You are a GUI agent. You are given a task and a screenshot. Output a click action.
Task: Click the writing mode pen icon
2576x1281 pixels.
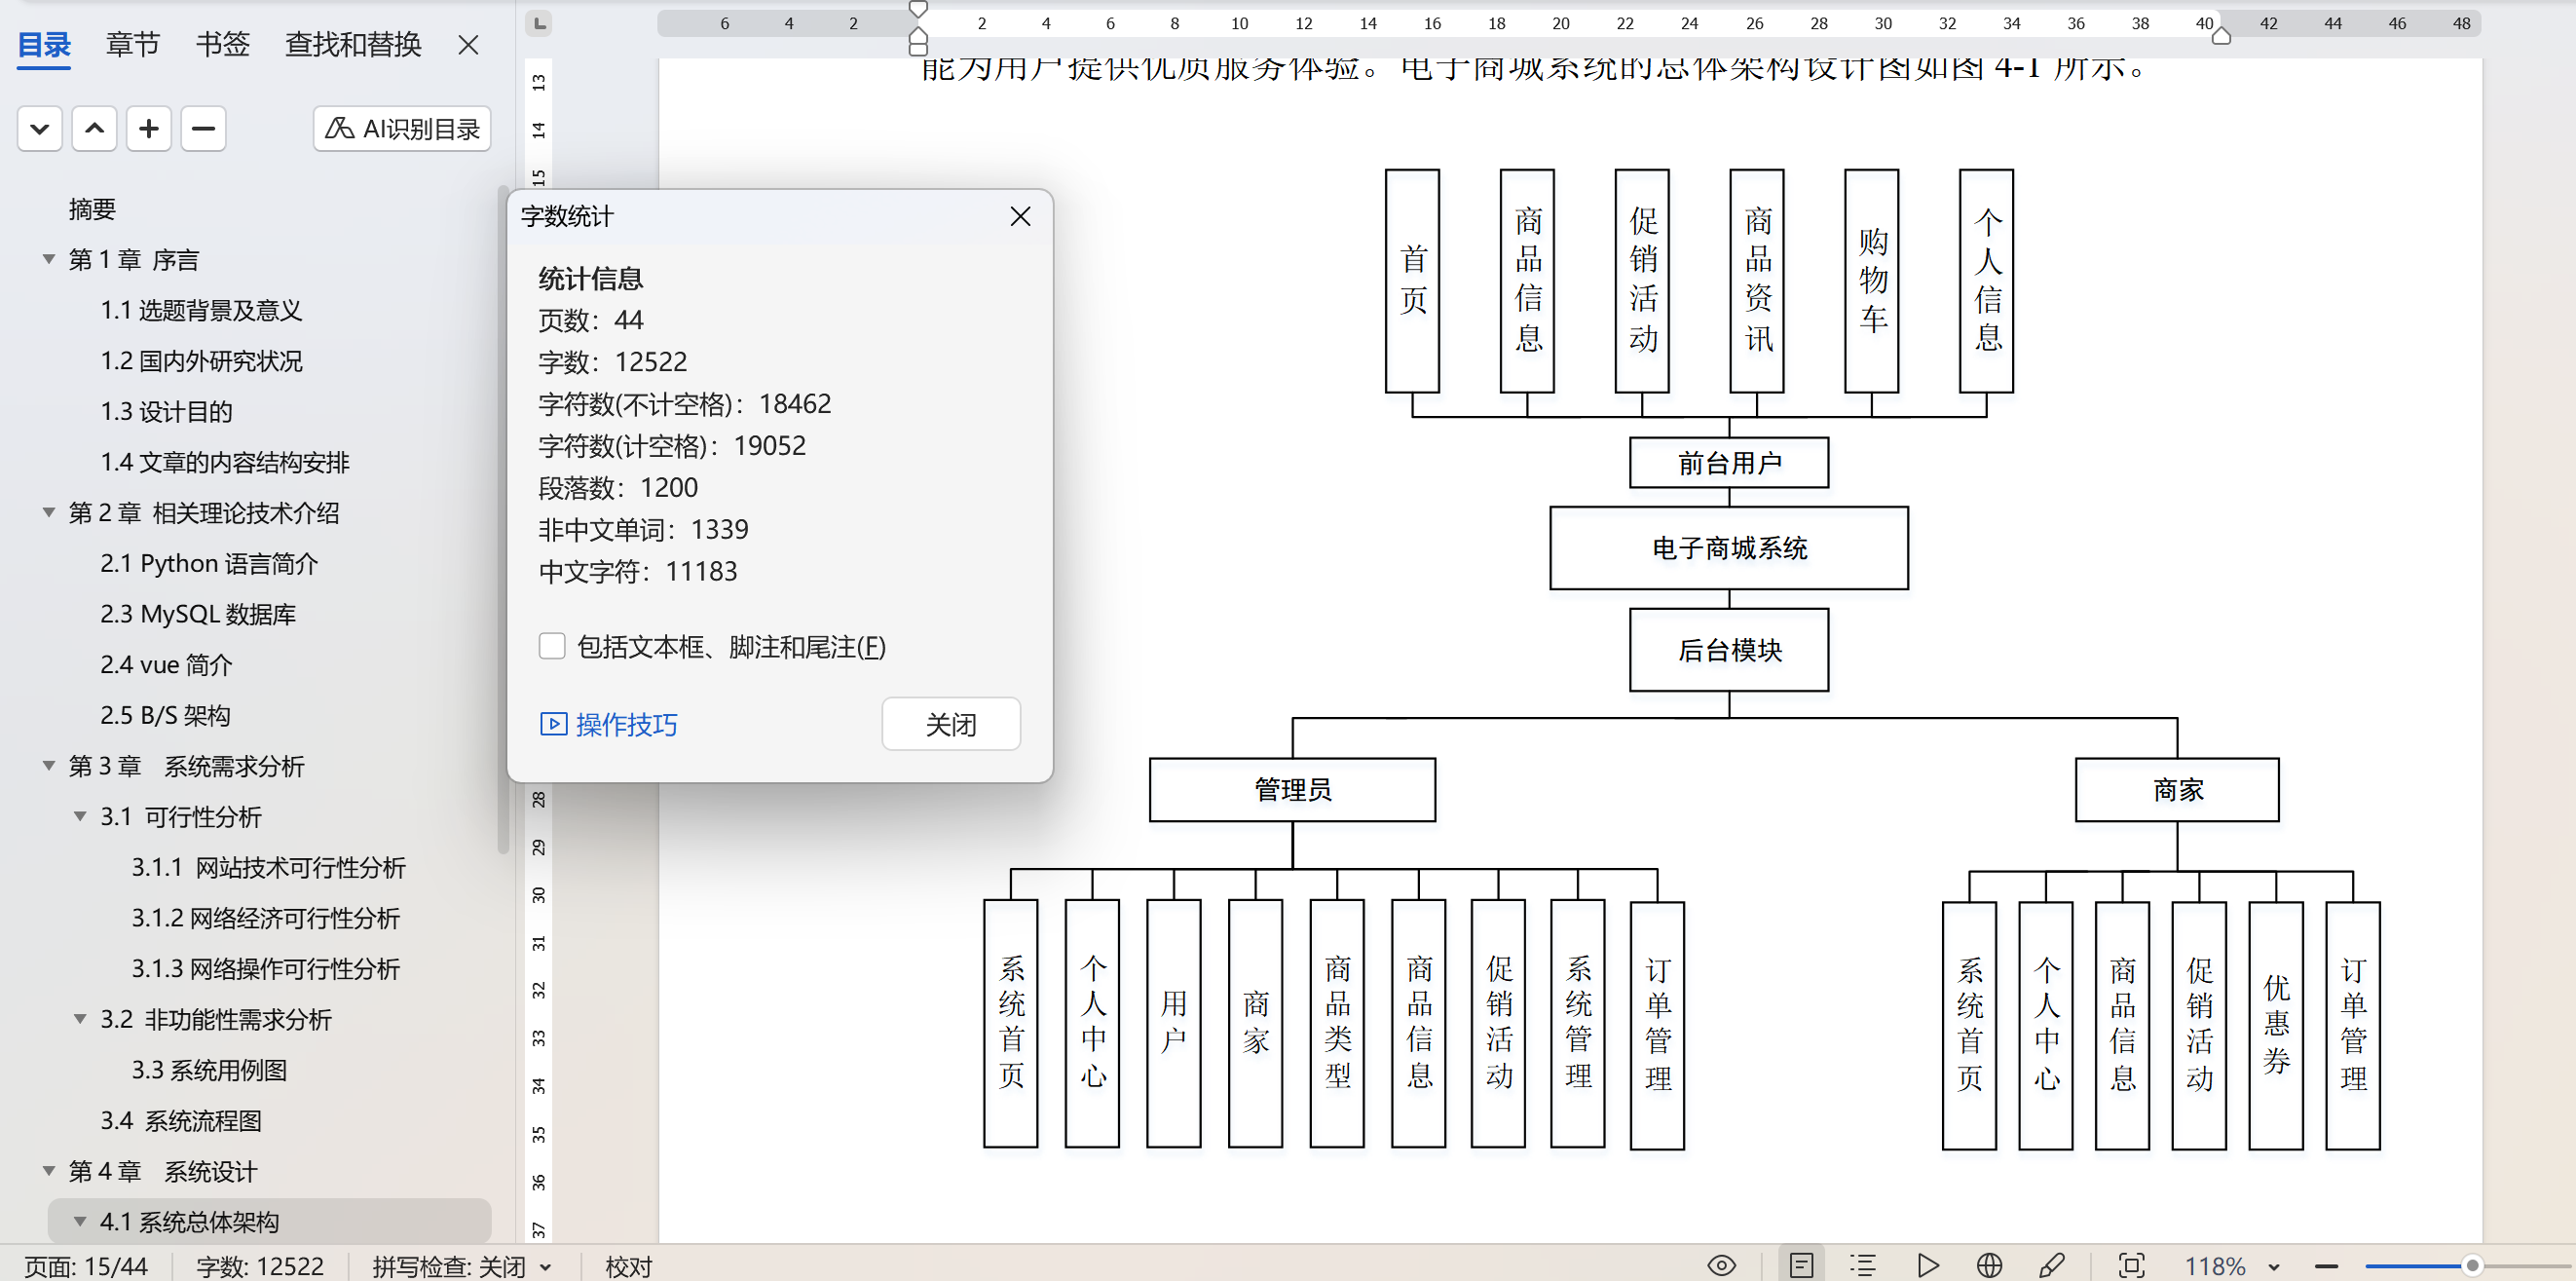coord(2052,1266)
